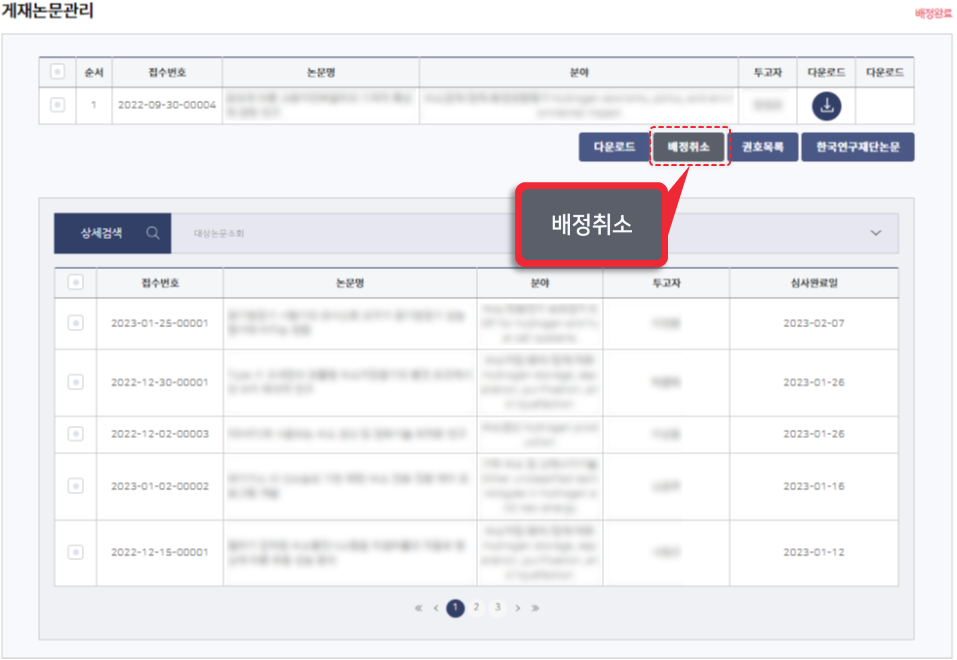The image size is (957, 660).
Task: Go to next page arrow in pagination
Action: 517,607
